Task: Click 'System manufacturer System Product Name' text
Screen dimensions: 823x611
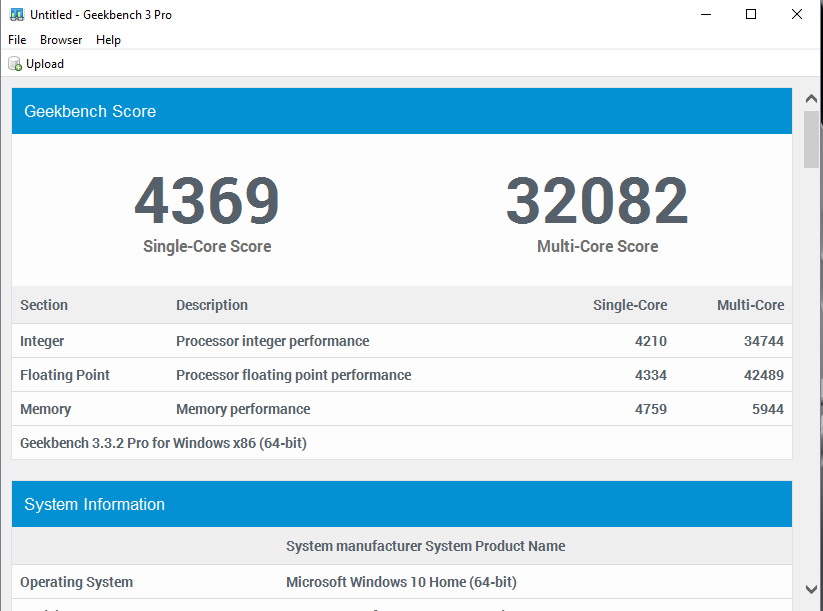Action: [426, 546]
